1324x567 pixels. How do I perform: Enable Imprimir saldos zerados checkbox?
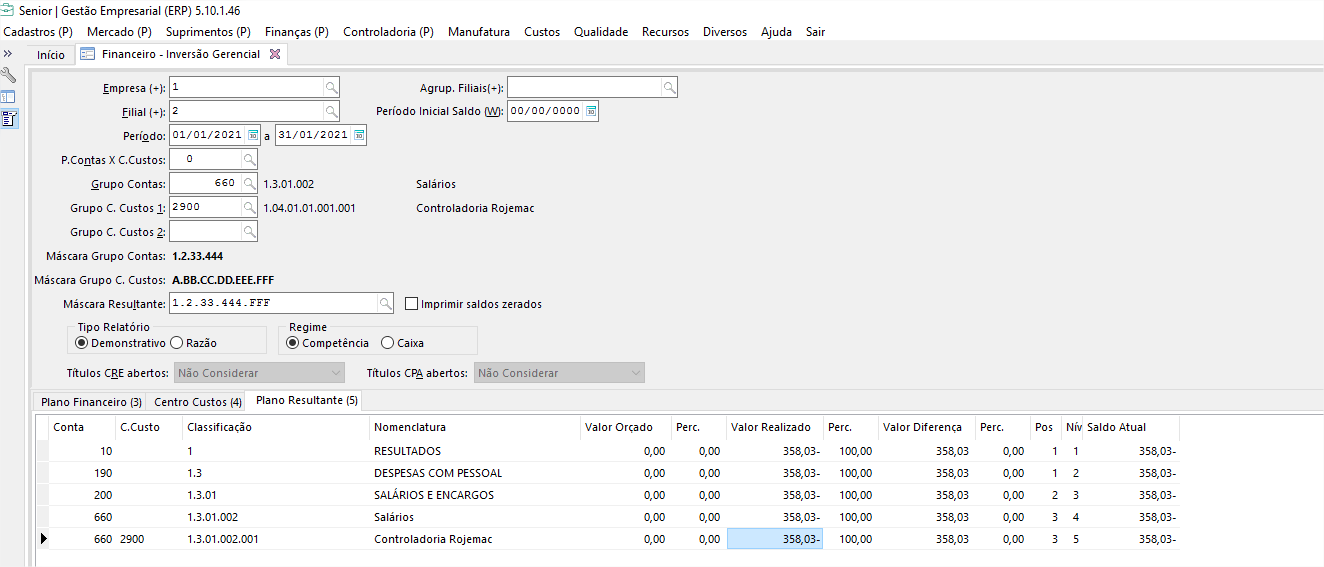pyautogui.click(x=412, y=304)
